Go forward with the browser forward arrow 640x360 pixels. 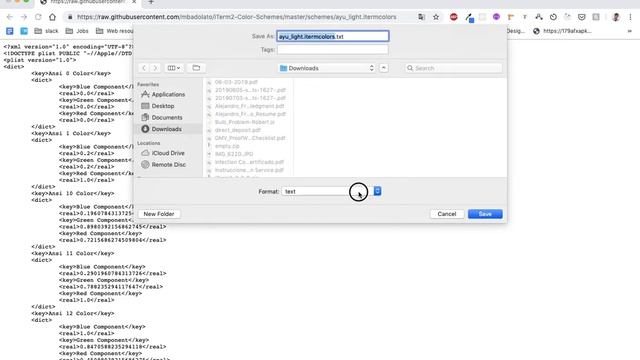(x=24, y=17)
